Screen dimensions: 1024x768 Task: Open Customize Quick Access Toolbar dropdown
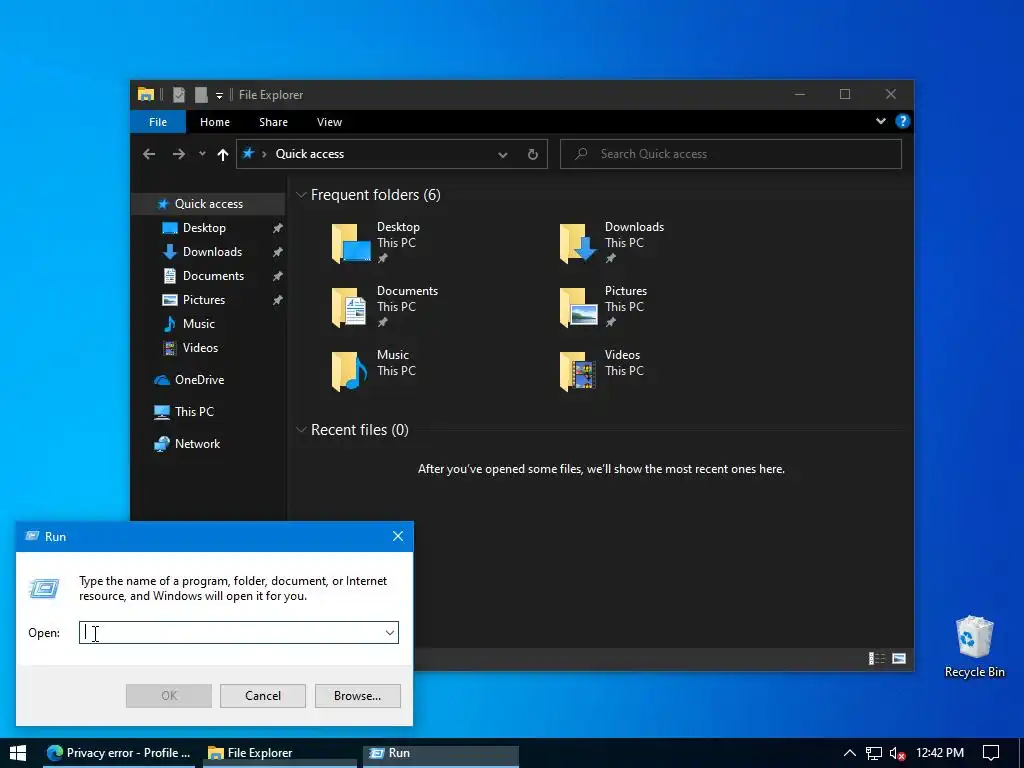[x=219, y=96]
